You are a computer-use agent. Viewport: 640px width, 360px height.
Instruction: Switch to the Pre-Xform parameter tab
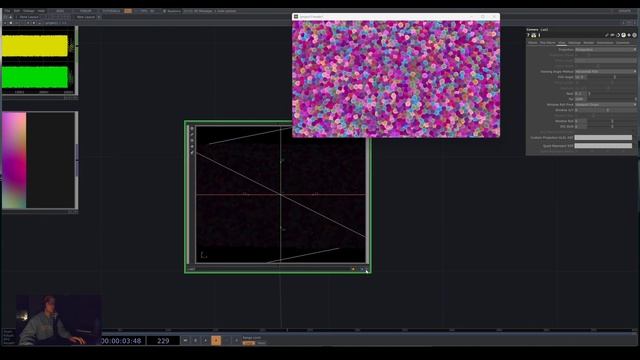point(548,42)
